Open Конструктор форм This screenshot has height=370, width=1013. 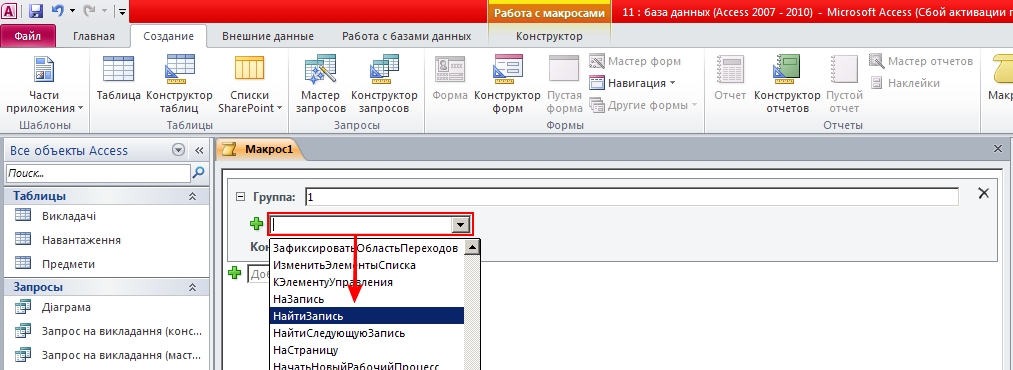point(507,85)
